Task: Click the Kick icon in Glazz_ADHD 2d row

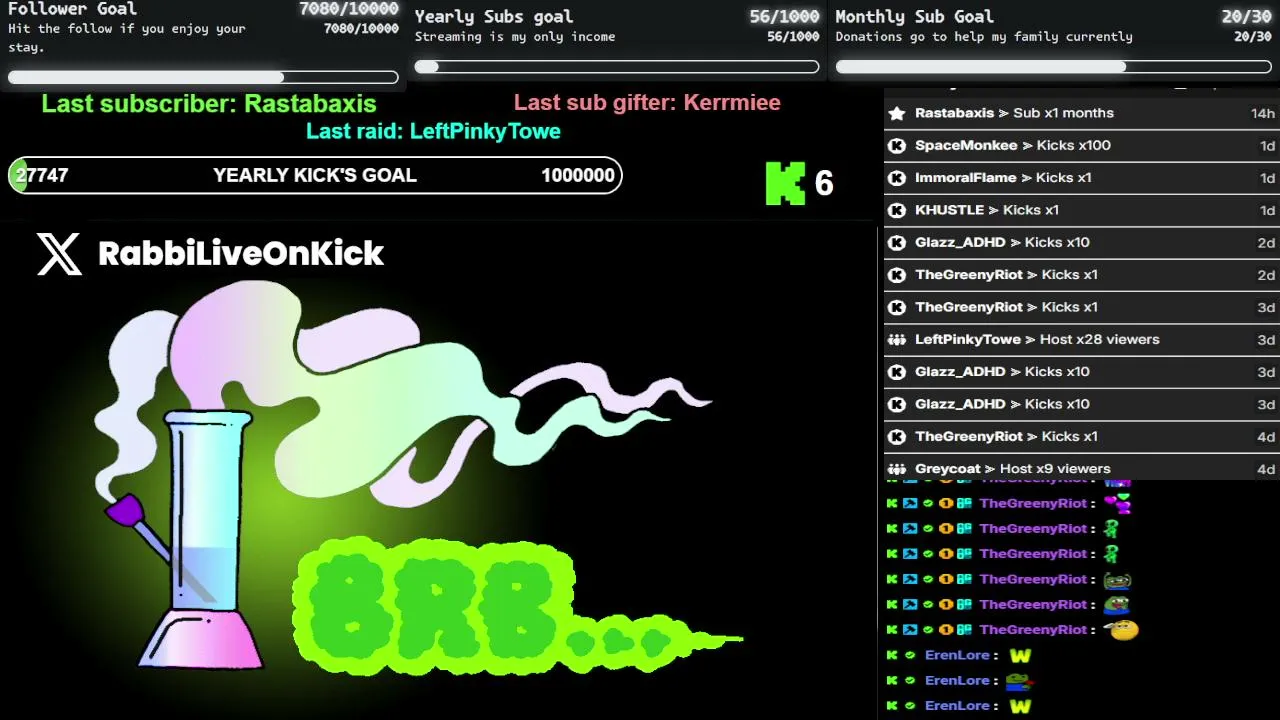Action: tap(897, 243)
